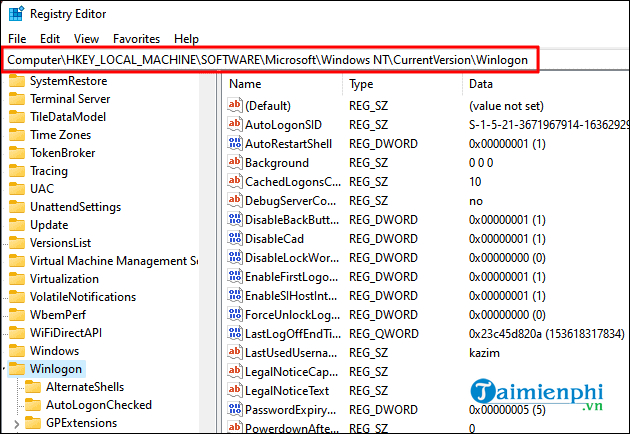Open the File menu
This screenshot has height=434, width=630.
point(17,39)
